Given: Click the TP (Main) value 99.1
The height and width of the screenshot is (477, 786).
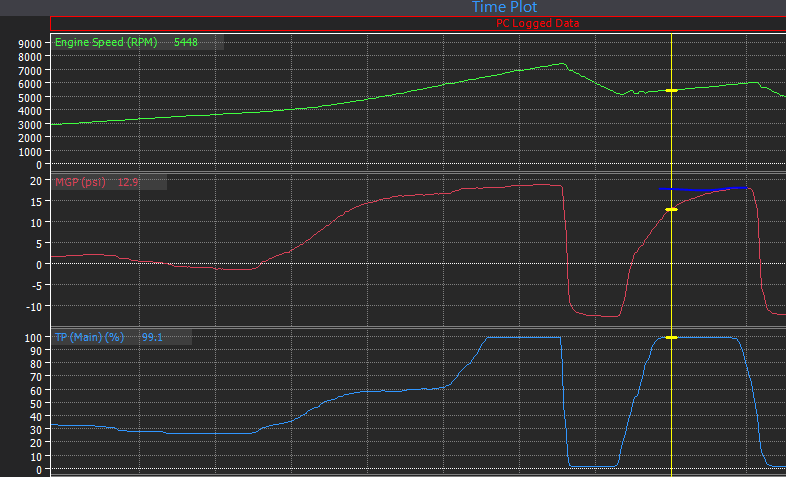Looking at the screenshot, I should click(x=152, y=337).
